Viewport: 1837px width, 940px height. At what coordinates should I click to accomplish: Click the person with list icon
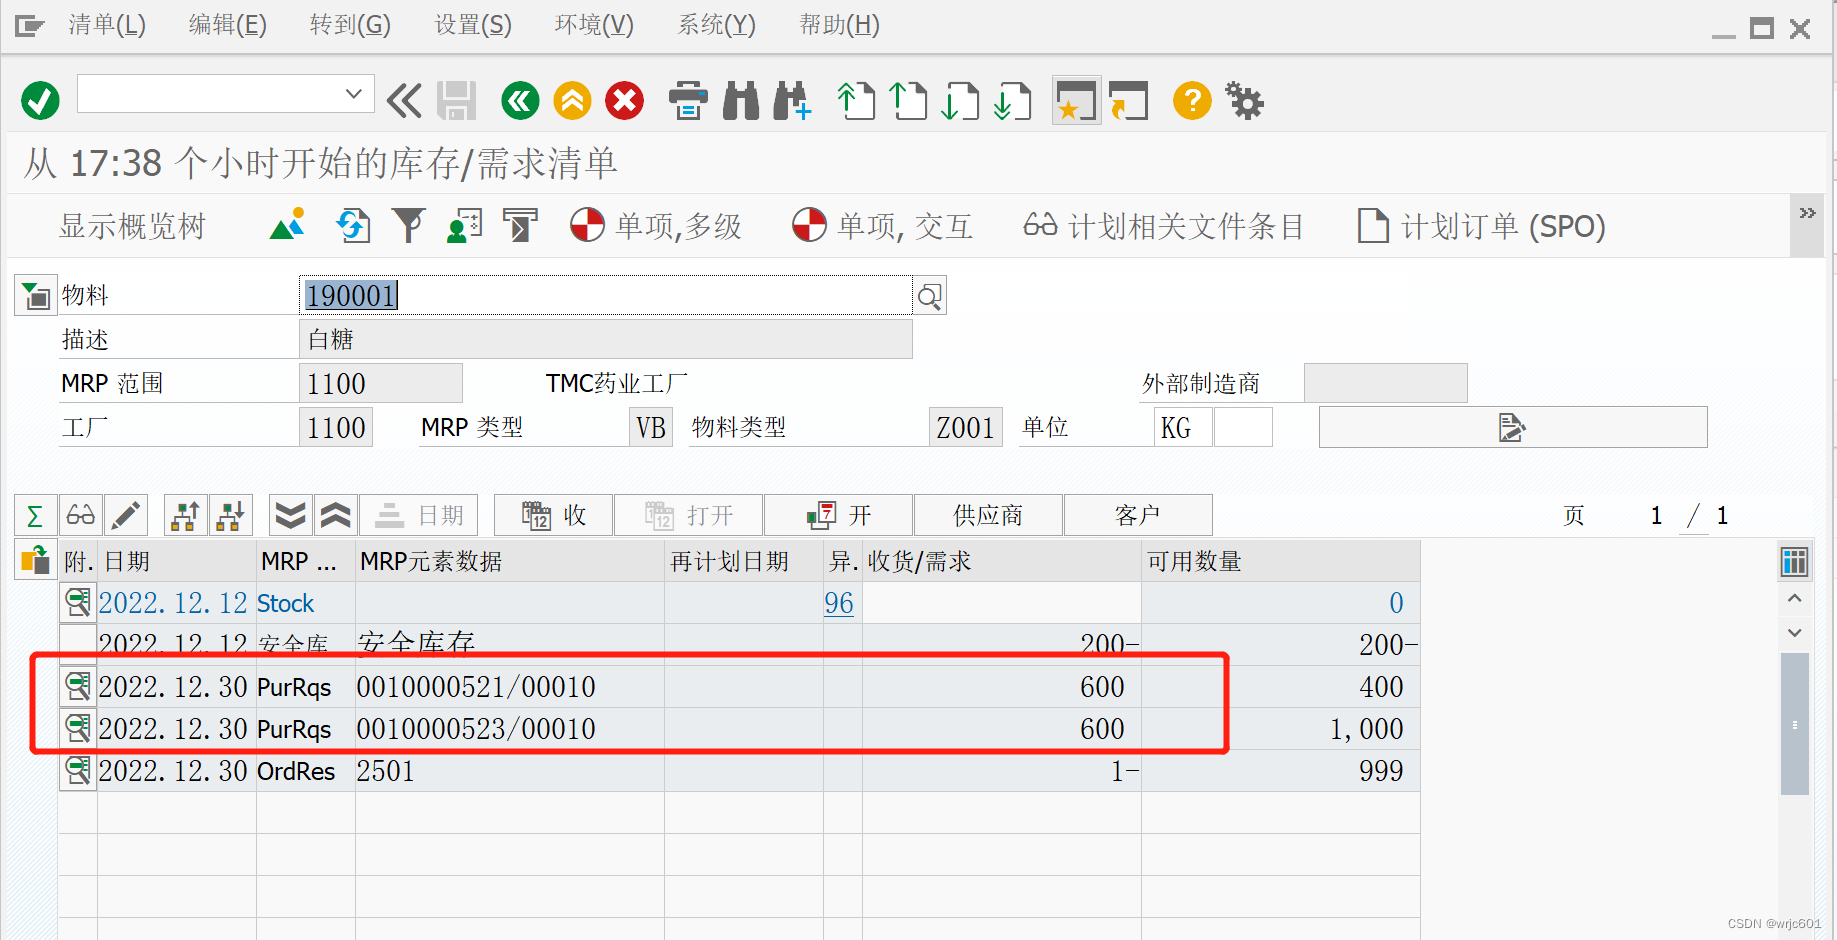464,226
